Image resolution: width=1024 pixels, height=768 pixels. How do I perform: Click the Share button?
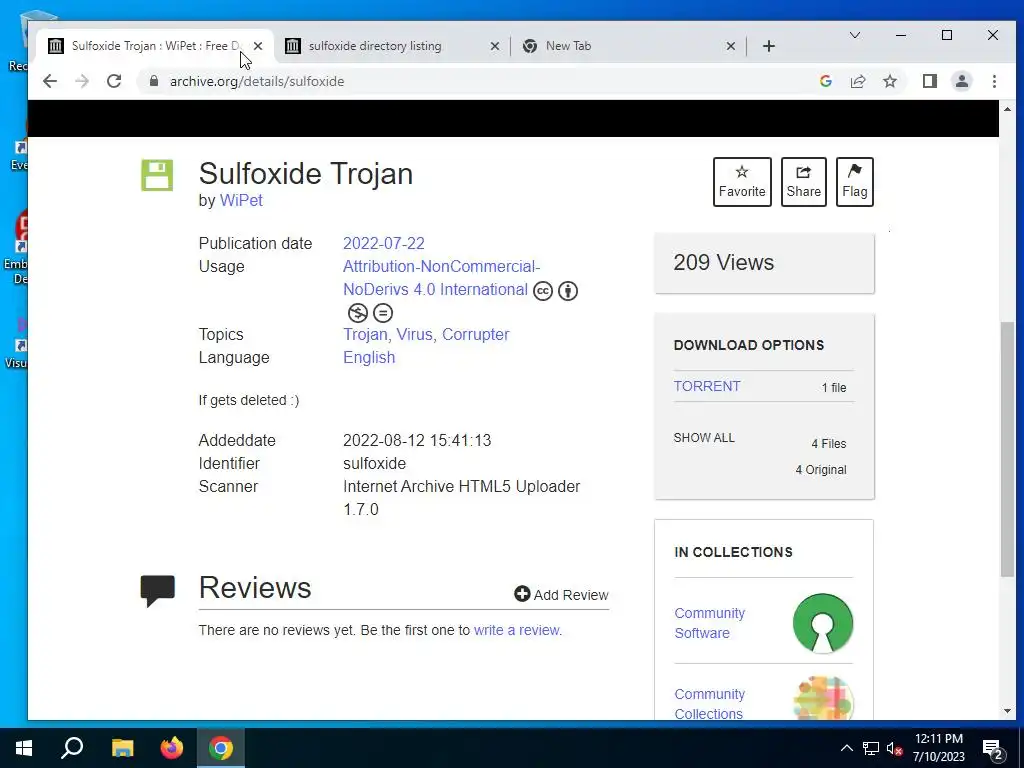pyautogui.click(x=803, y=182)
